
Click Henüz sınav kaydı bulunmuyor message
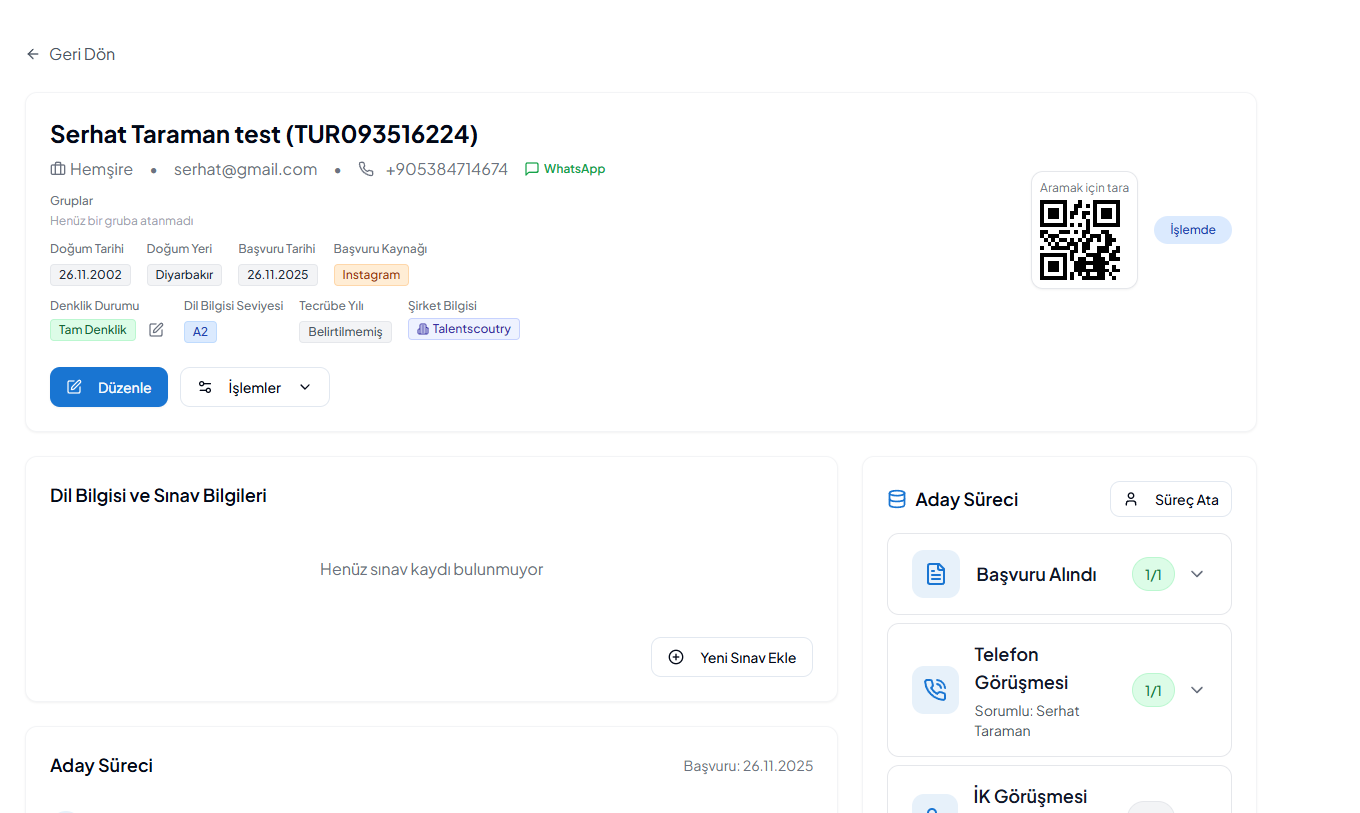(432, 569)
